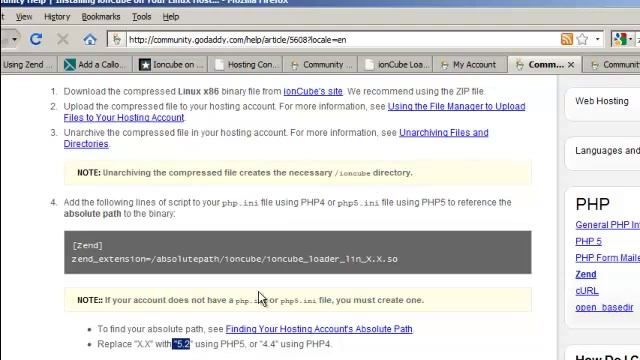Switch to the My Account tab
The height and width of the screenshot is (360, 640).
pos(470,64)
